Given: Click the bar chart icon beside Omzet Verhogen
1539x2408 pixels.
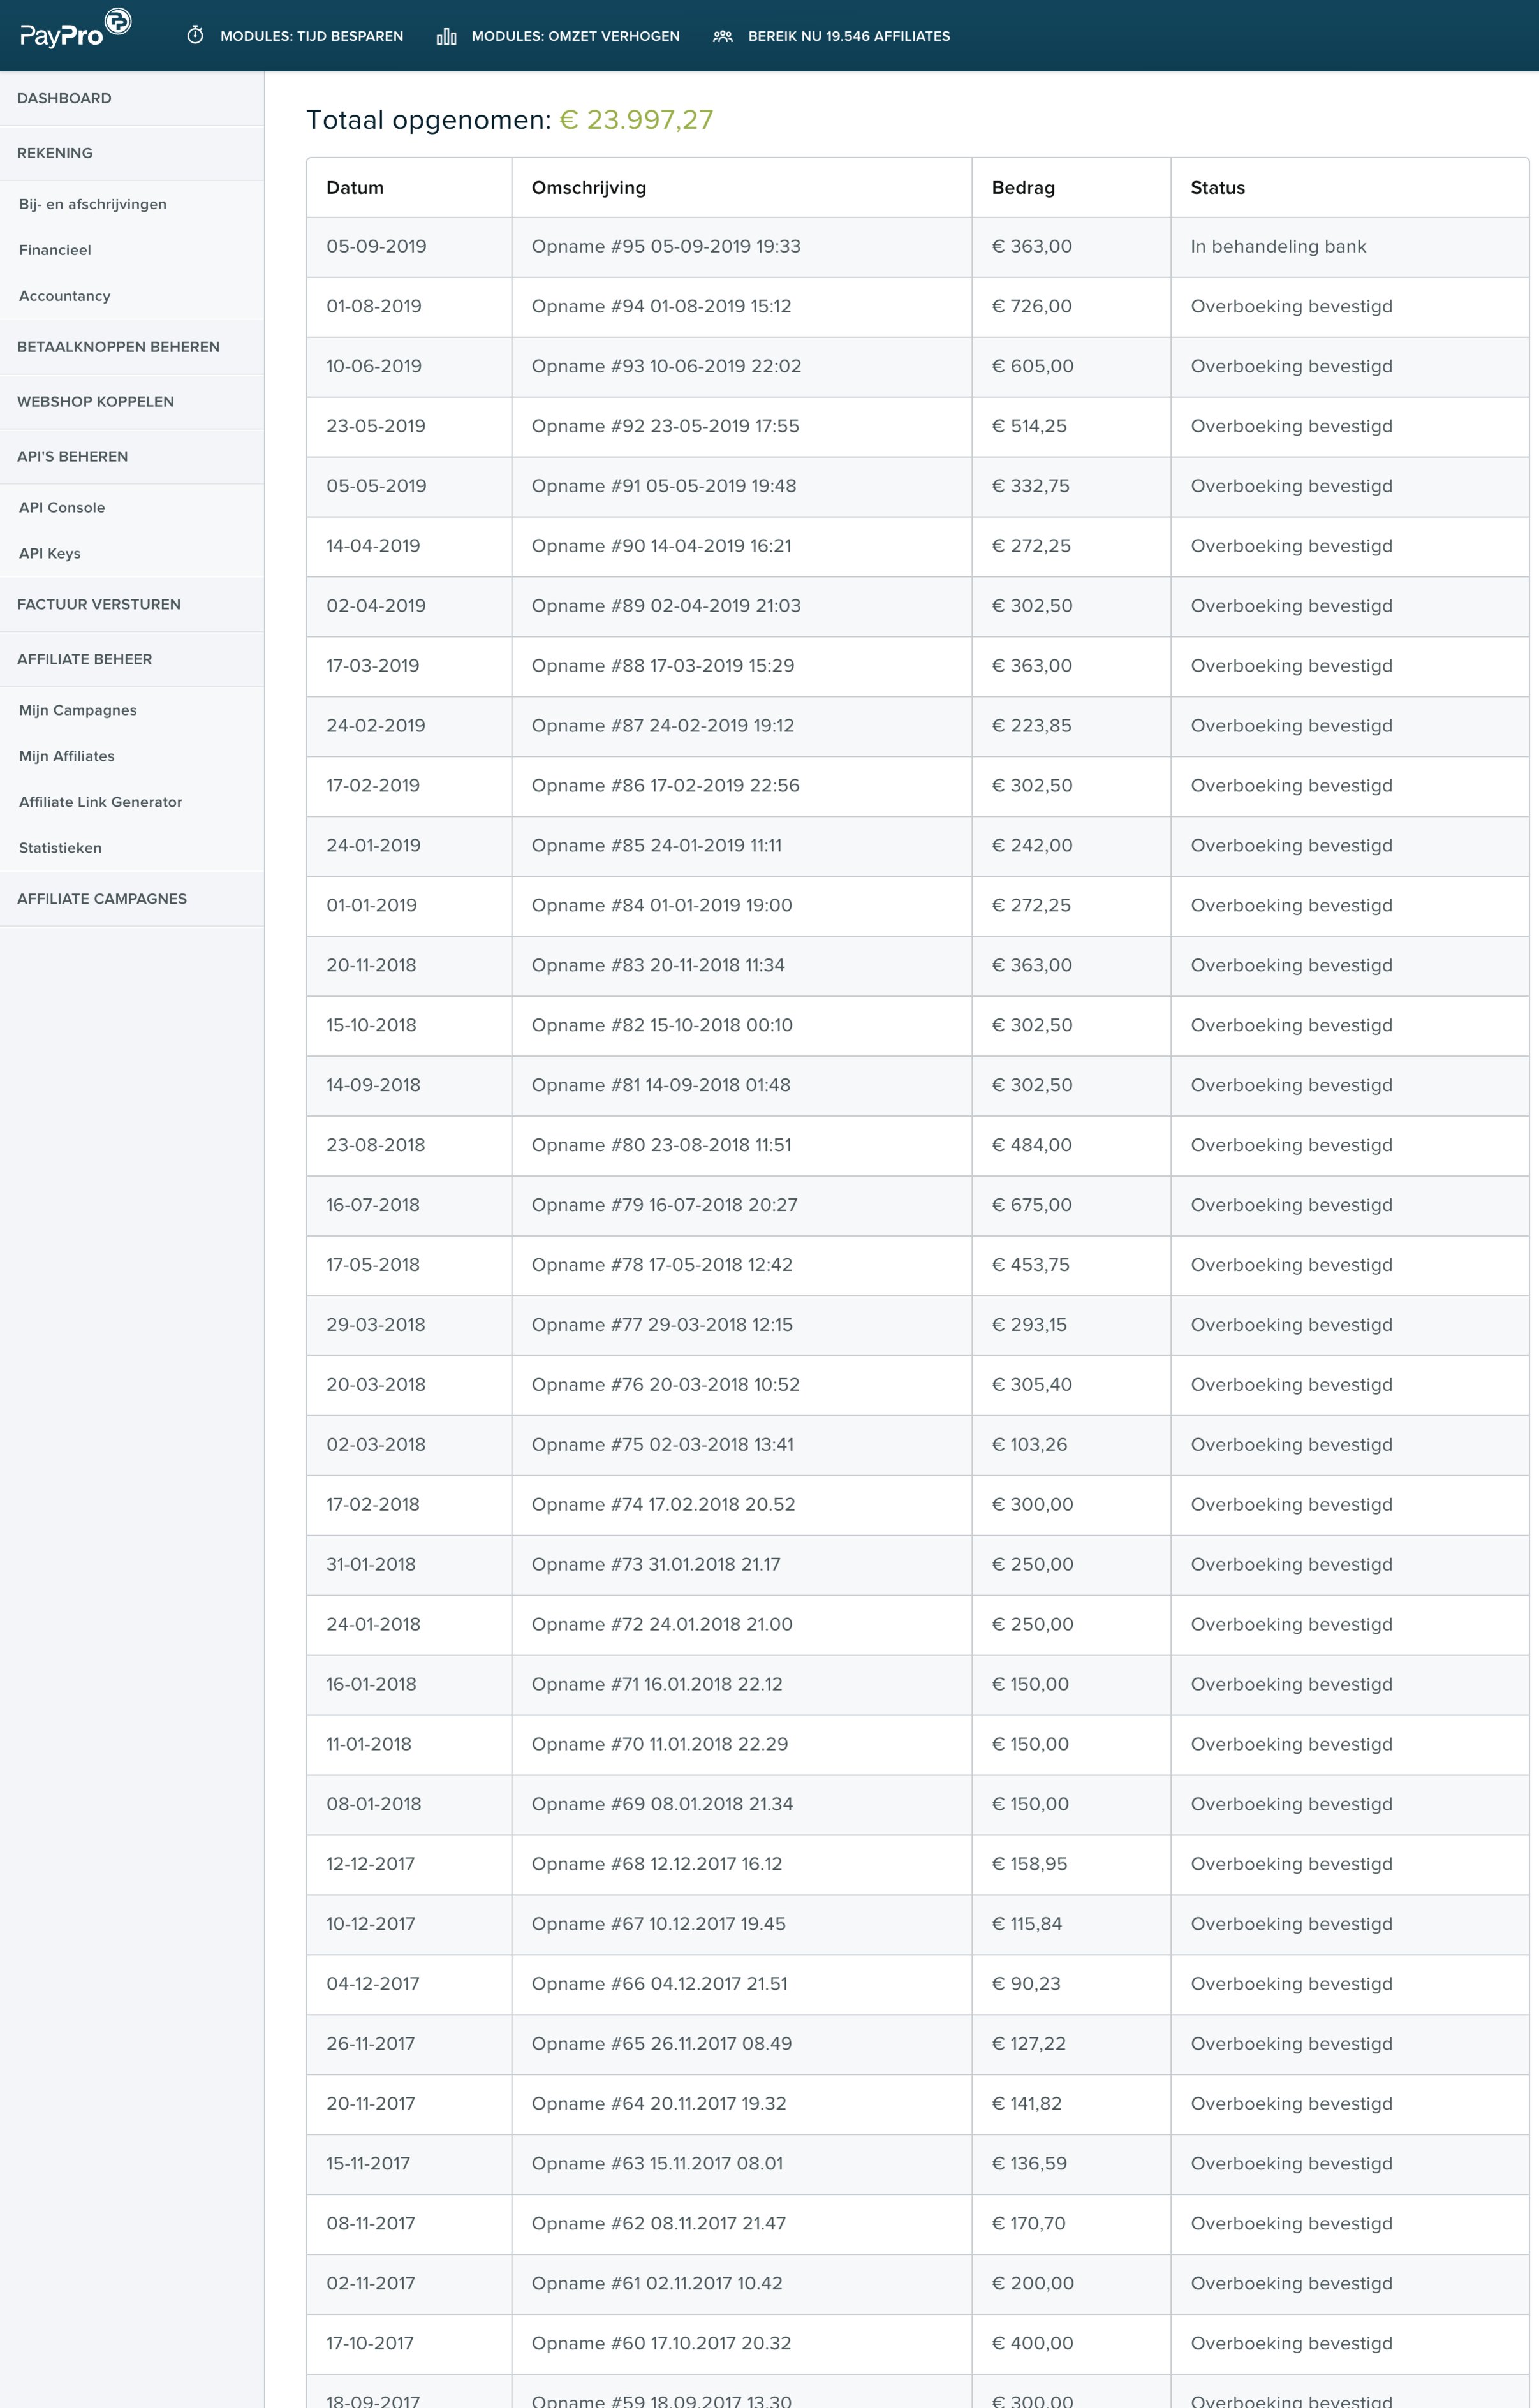Looking at the screenshot, I should pyautogui.click(x=446, y=37).
